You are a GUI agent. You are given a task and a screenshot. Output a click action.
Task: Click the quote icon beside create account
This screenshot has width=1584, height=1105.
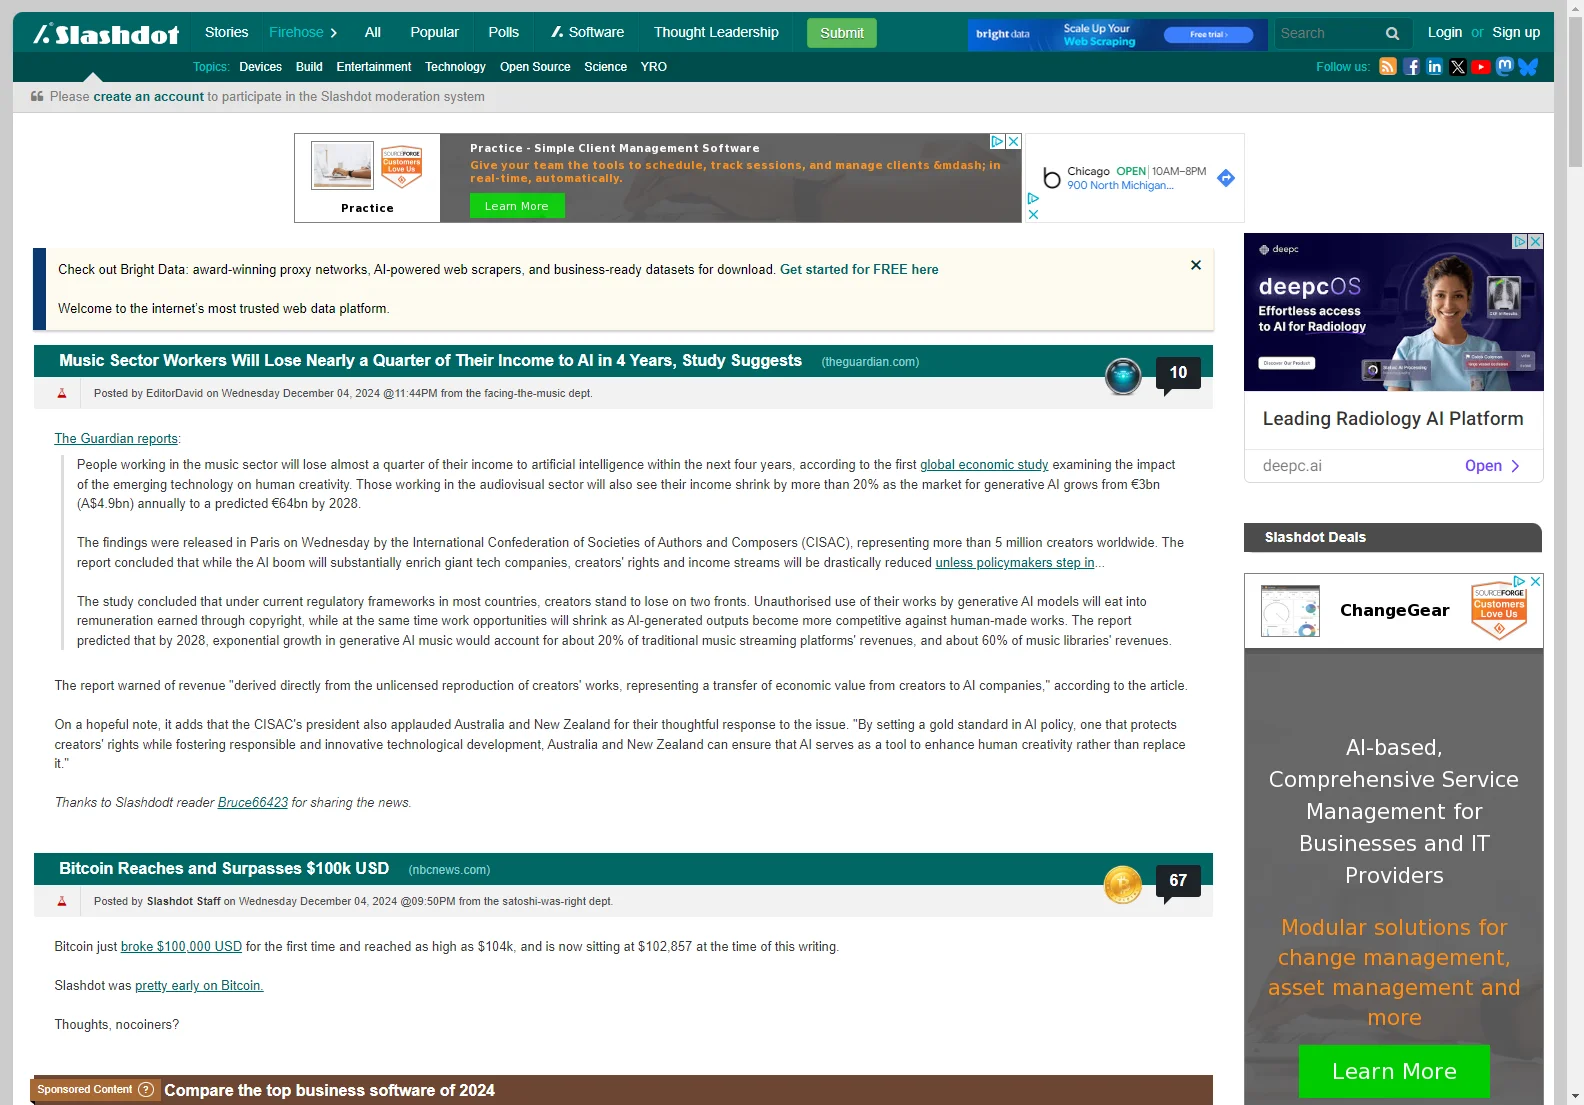[37, 97]
